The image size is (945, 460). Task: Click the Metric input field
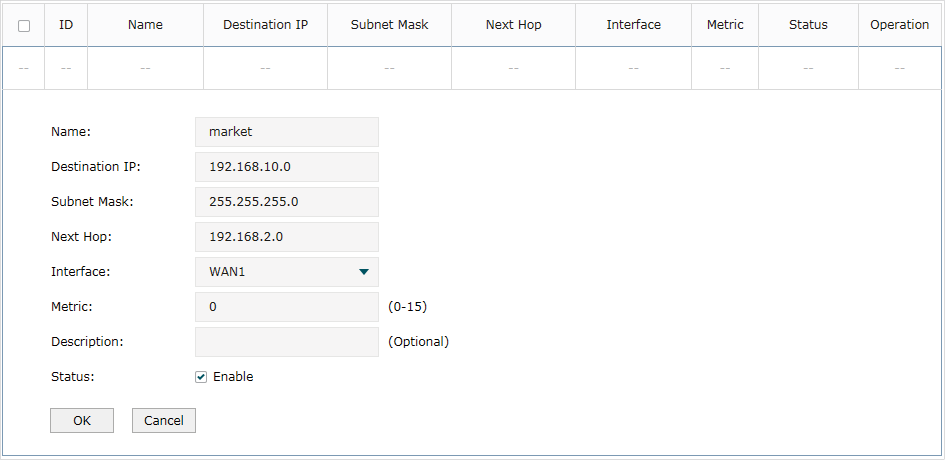287,307
